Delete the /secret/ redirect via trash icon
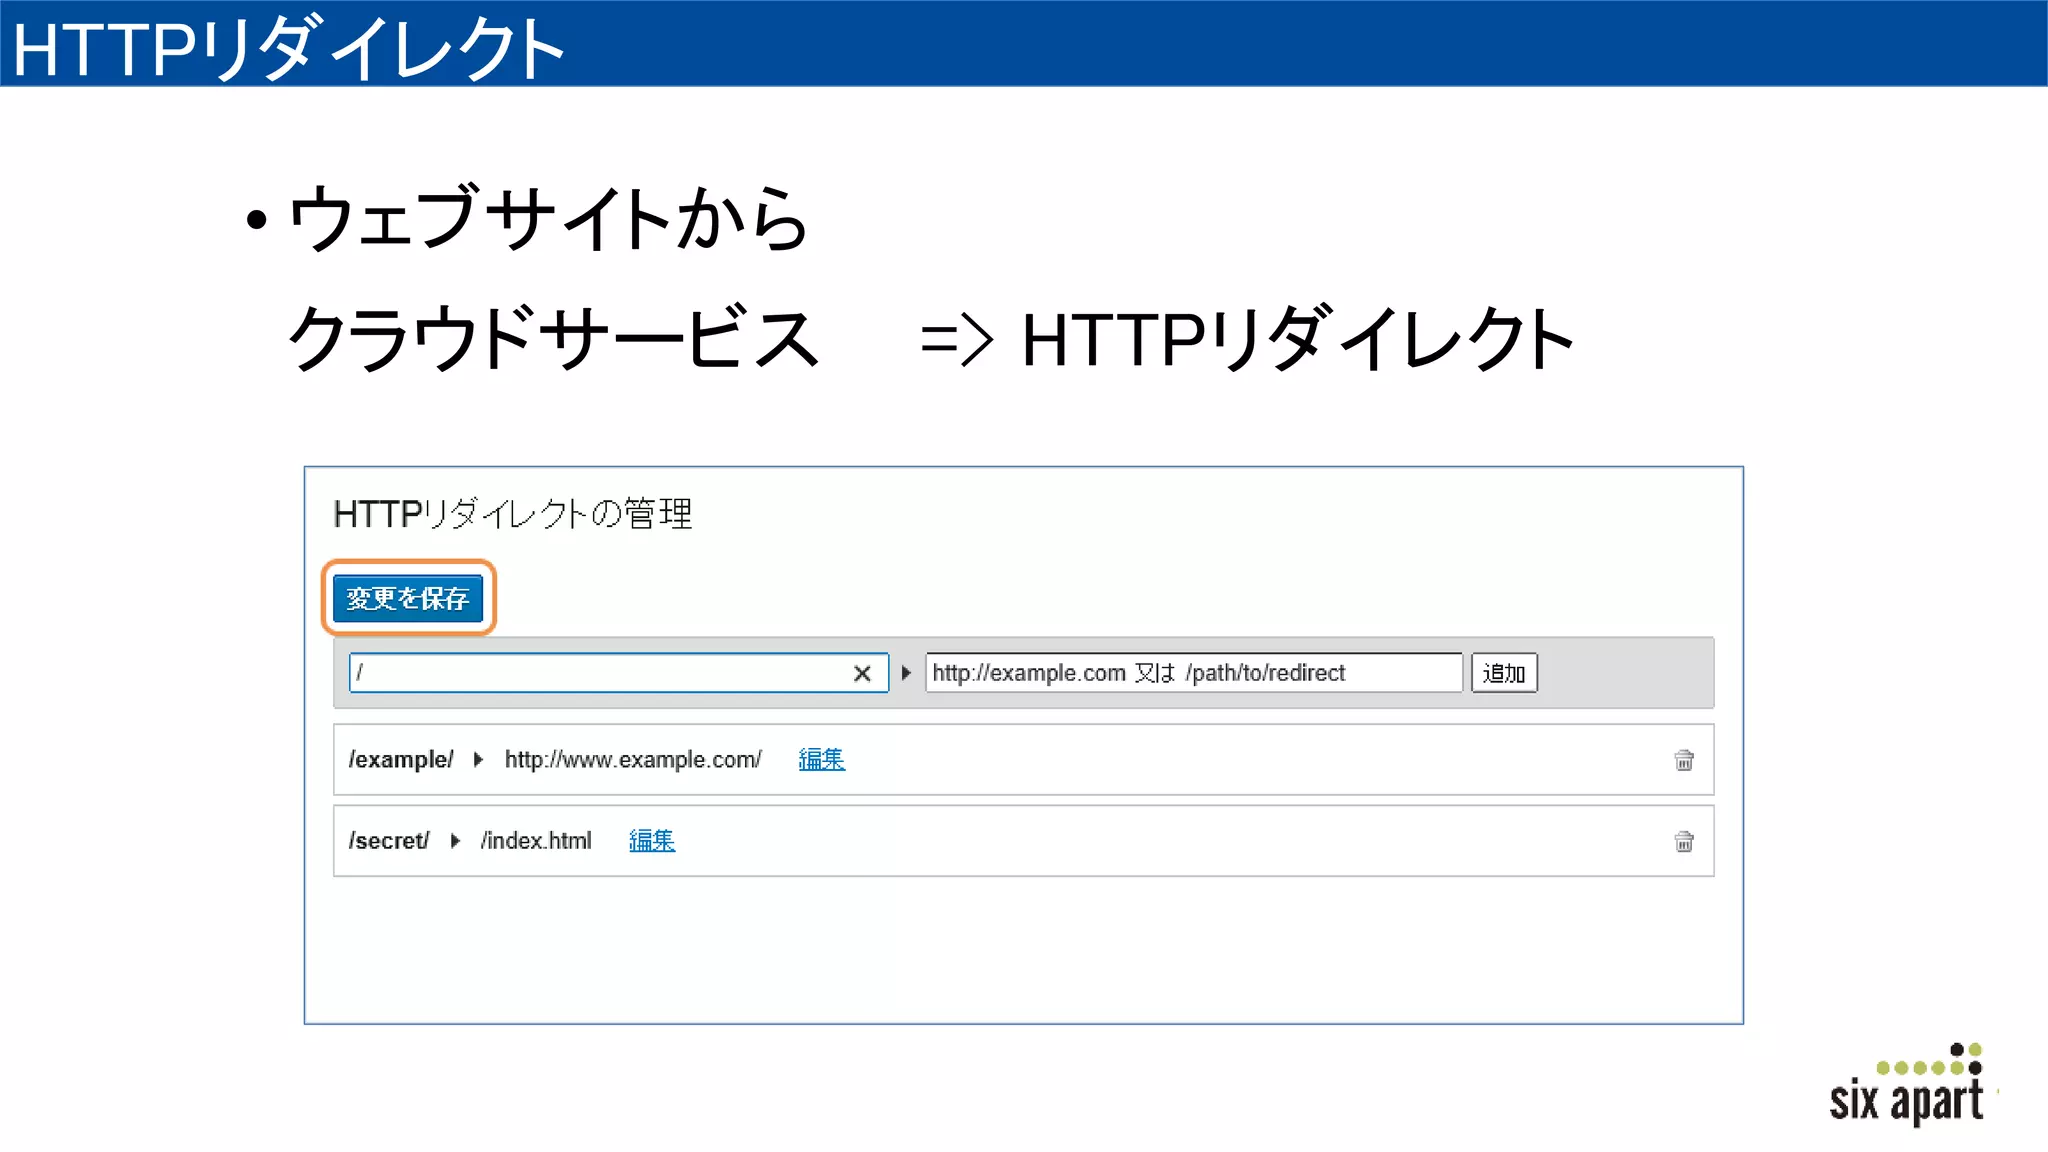 1684,841
